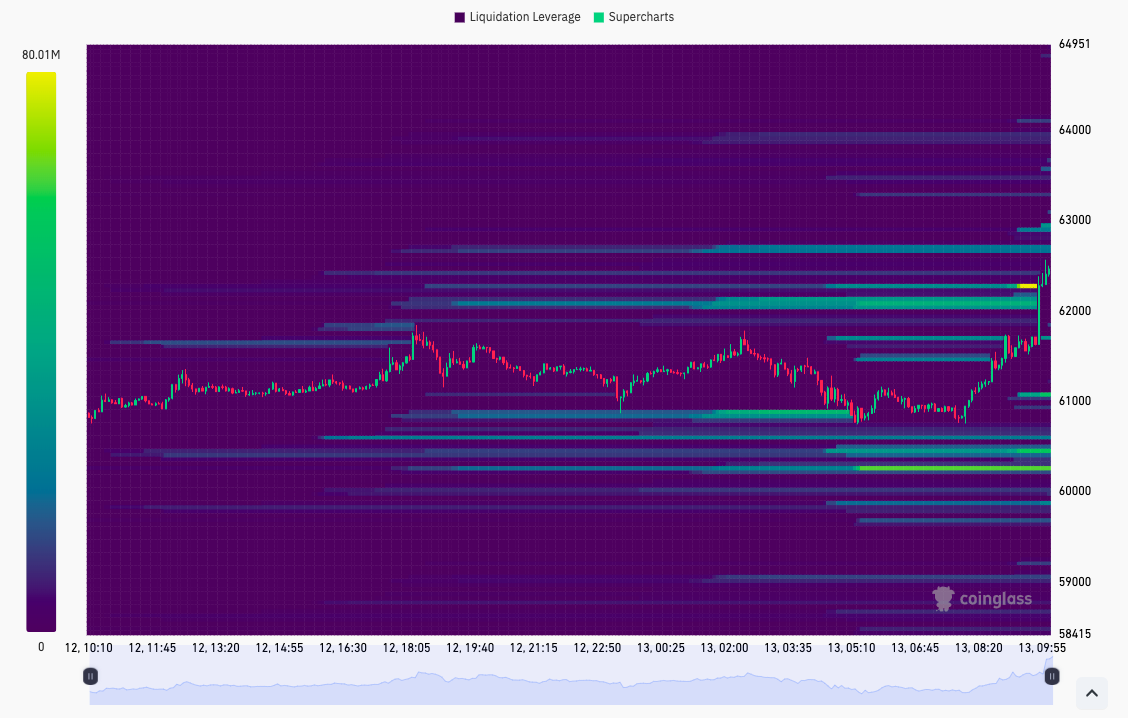Click the scroll-to-top chevron button
The height and width of the screenshot is (718, 1128).
coord(1091,694)
